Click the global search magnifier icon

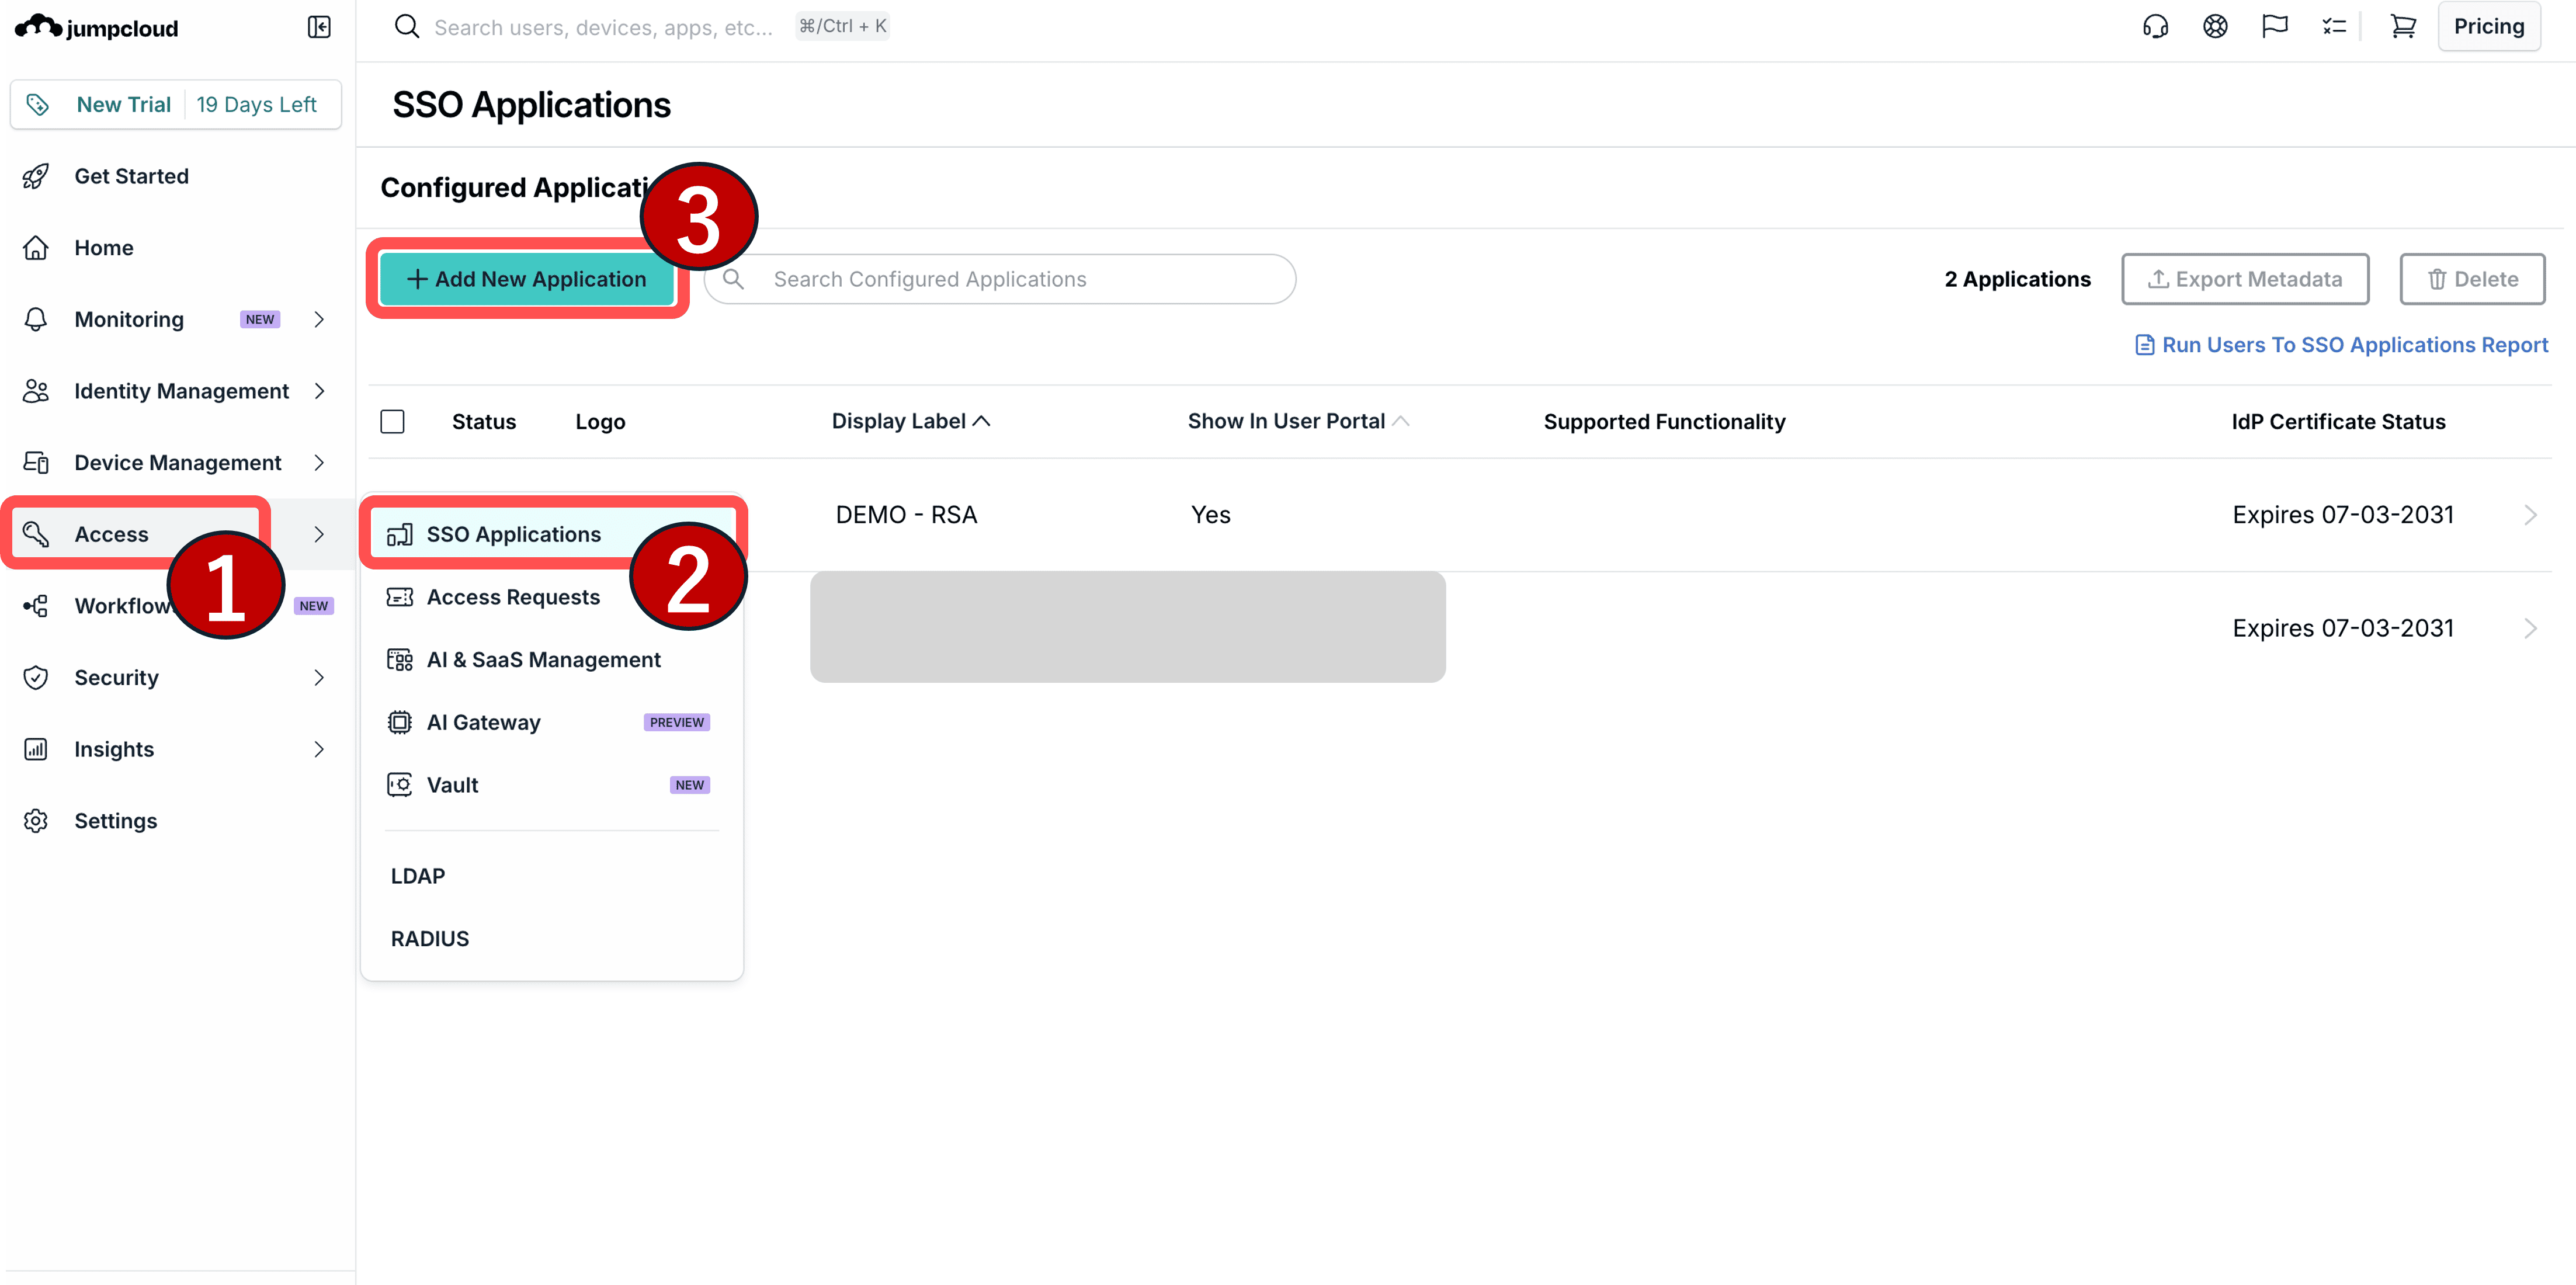pos(406,26)
